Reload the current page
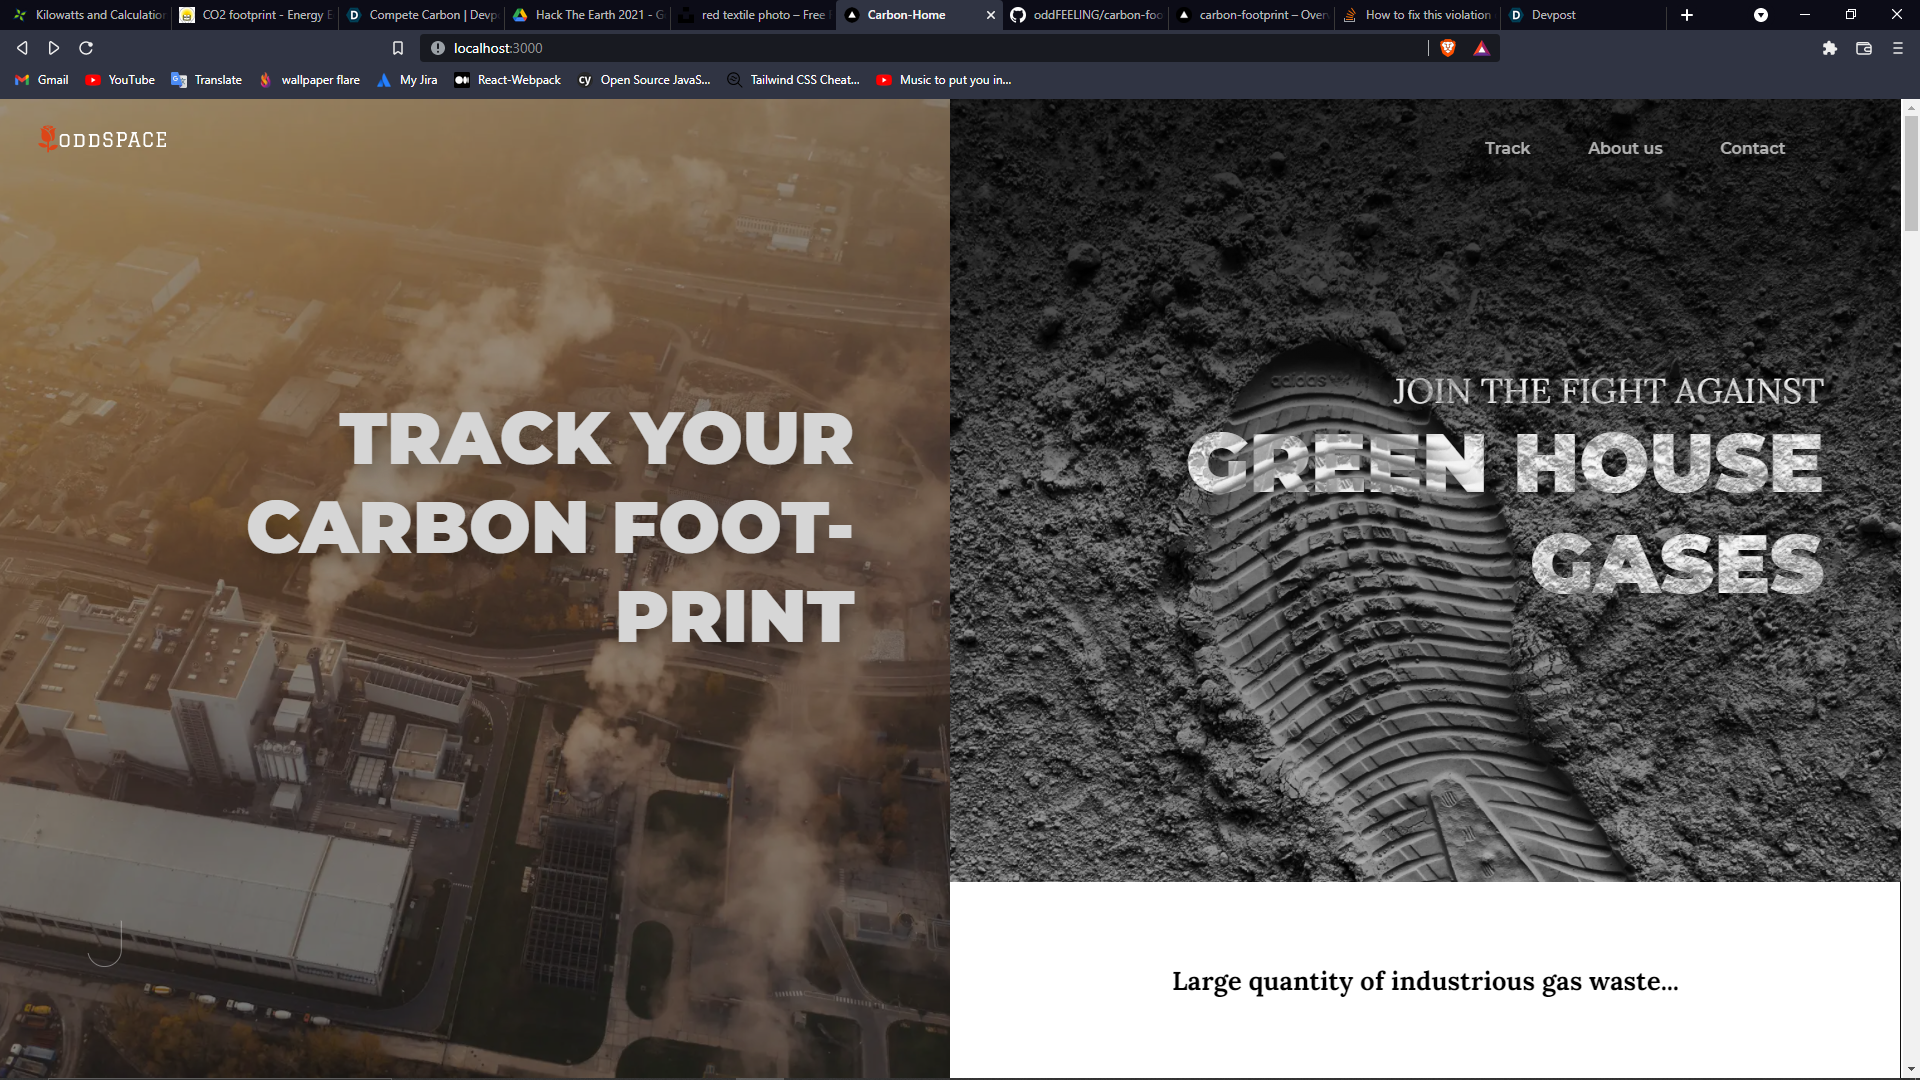 pyautogui.click(x=86, y=47)
